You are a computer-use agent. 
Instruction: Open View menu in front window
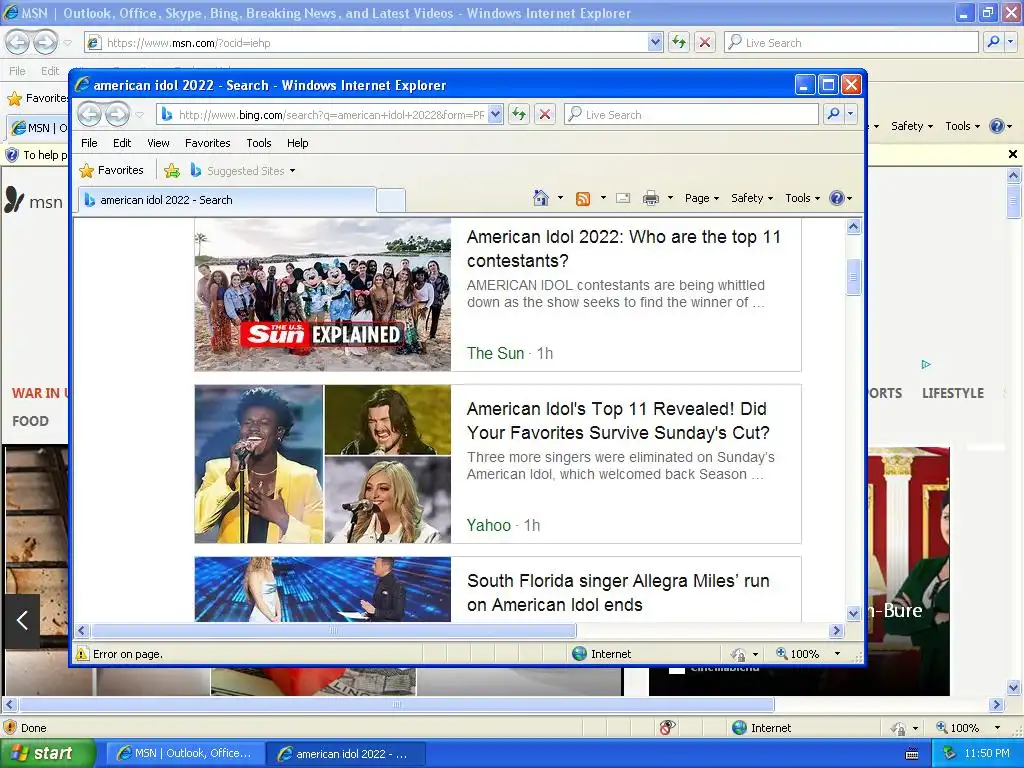tap(158, 143)
